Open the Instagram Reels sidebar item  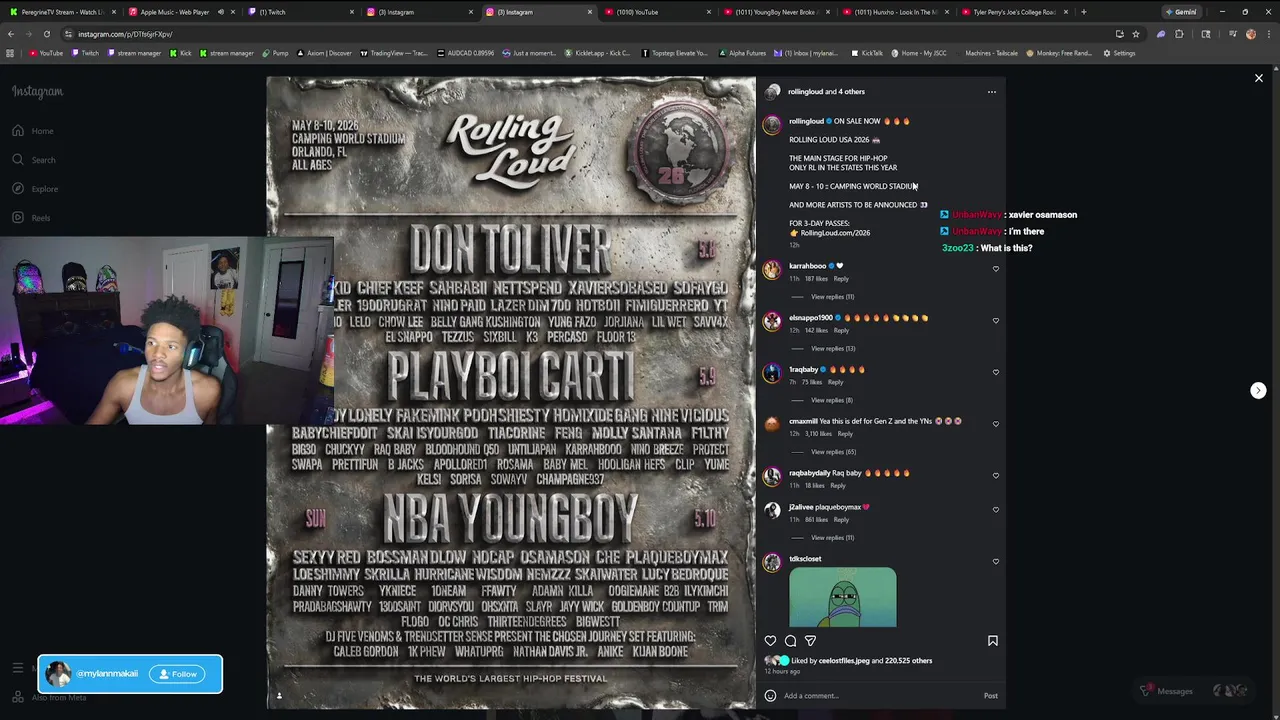pyautogui.click(x=31, y=218)
